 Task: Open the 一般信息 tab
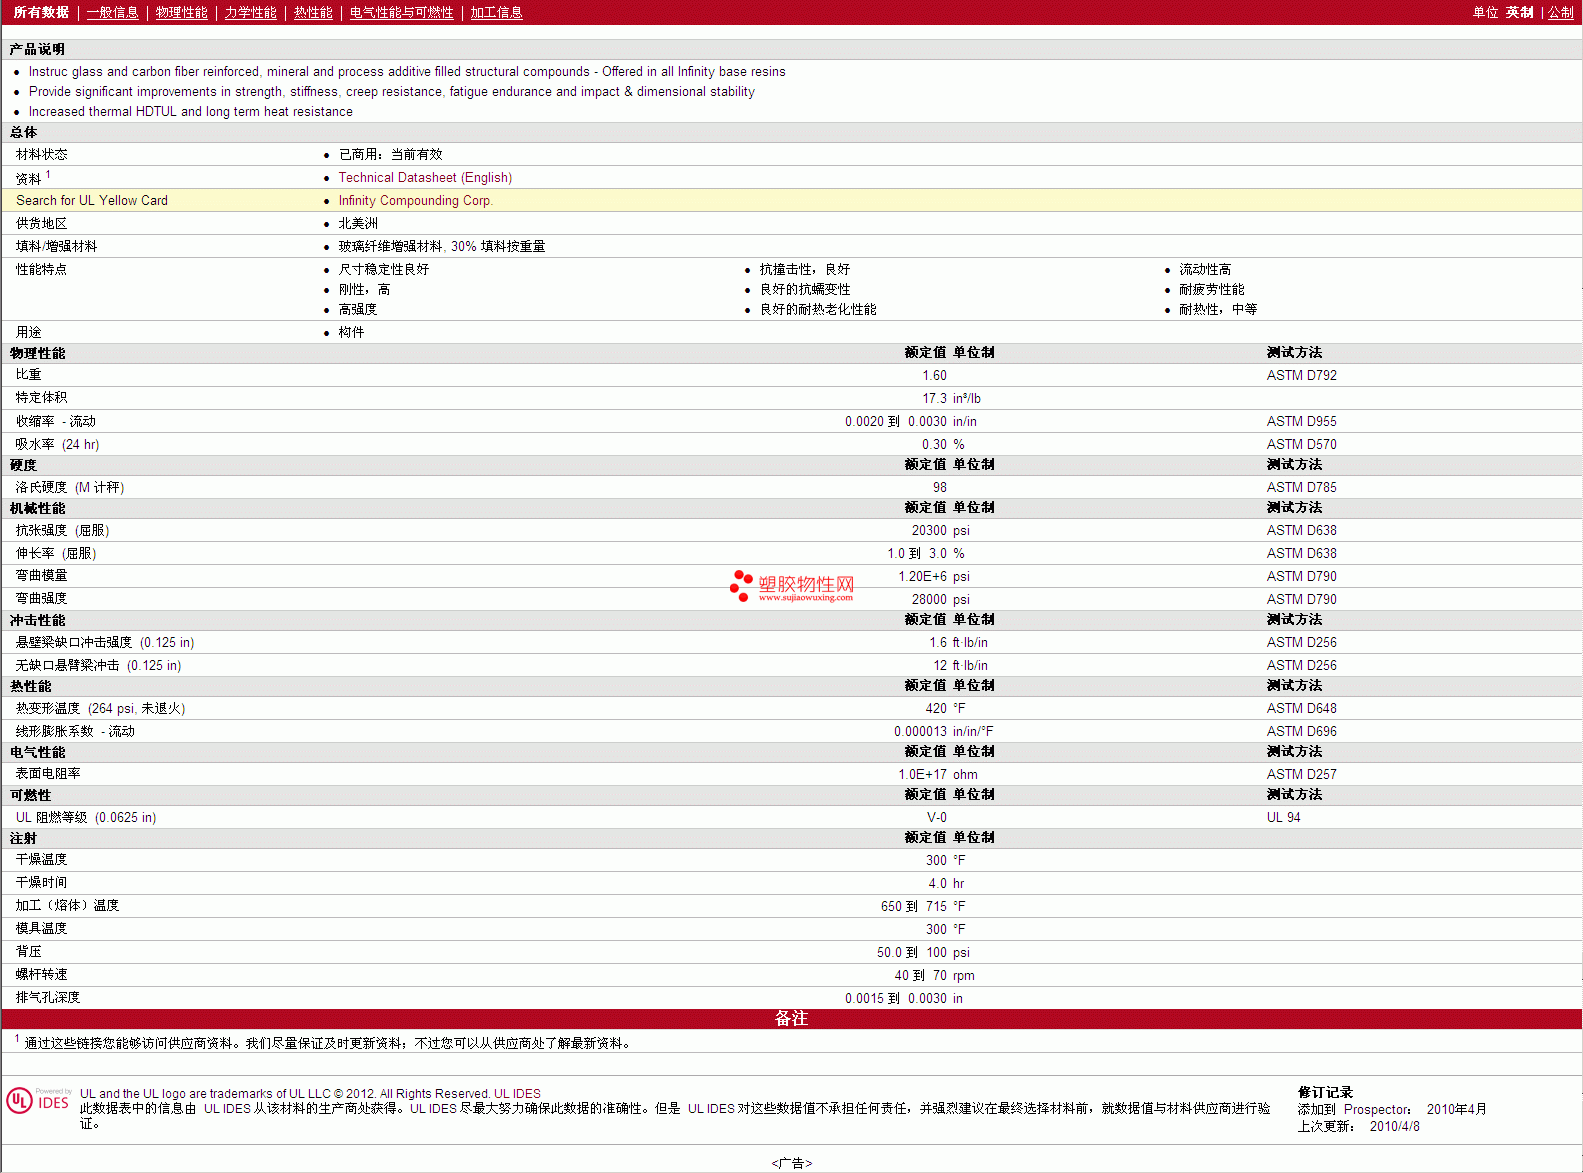click(112, 12)
